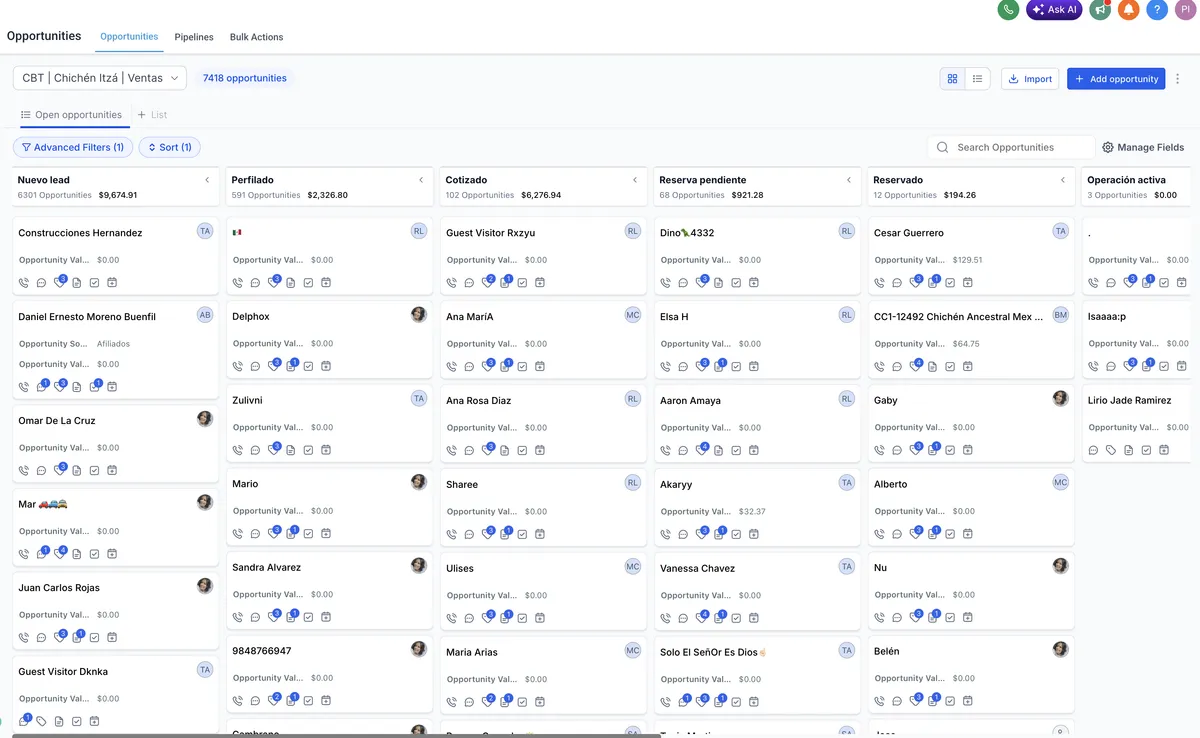The height and width of the screenshot is (738, 1200).
Task: Open chat icon on Construcciones Hernandez card
Action: point(41,283)
